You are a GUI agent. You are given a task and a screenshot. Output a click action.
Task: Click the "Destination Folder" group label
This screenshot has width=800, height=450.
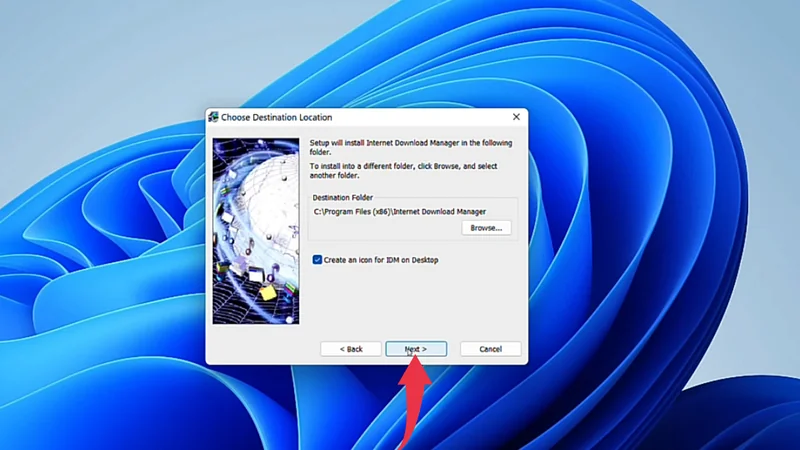pyautogui.click(x=342, y=198)
